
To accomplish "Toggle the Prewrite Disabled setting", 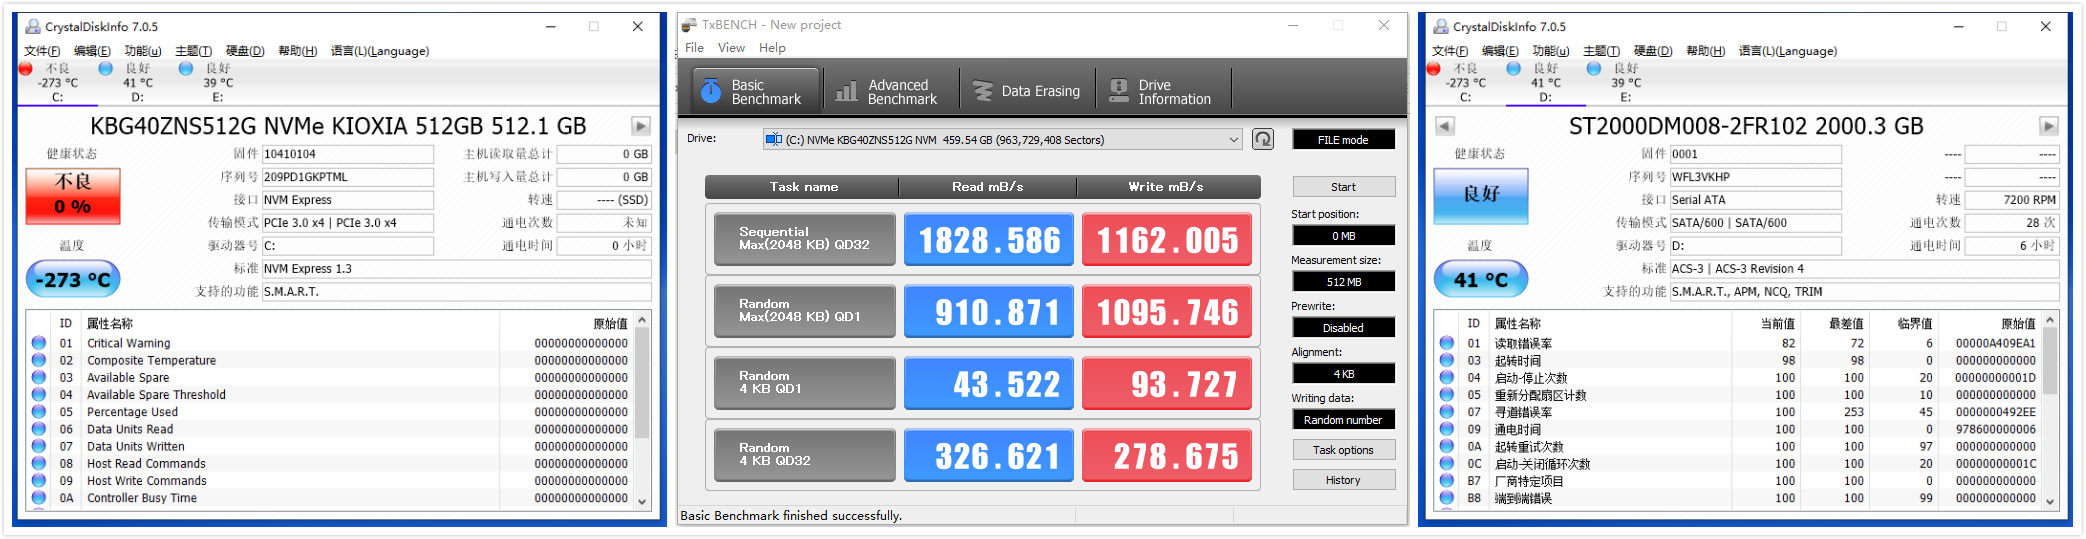I will [x=1343, y=328].
